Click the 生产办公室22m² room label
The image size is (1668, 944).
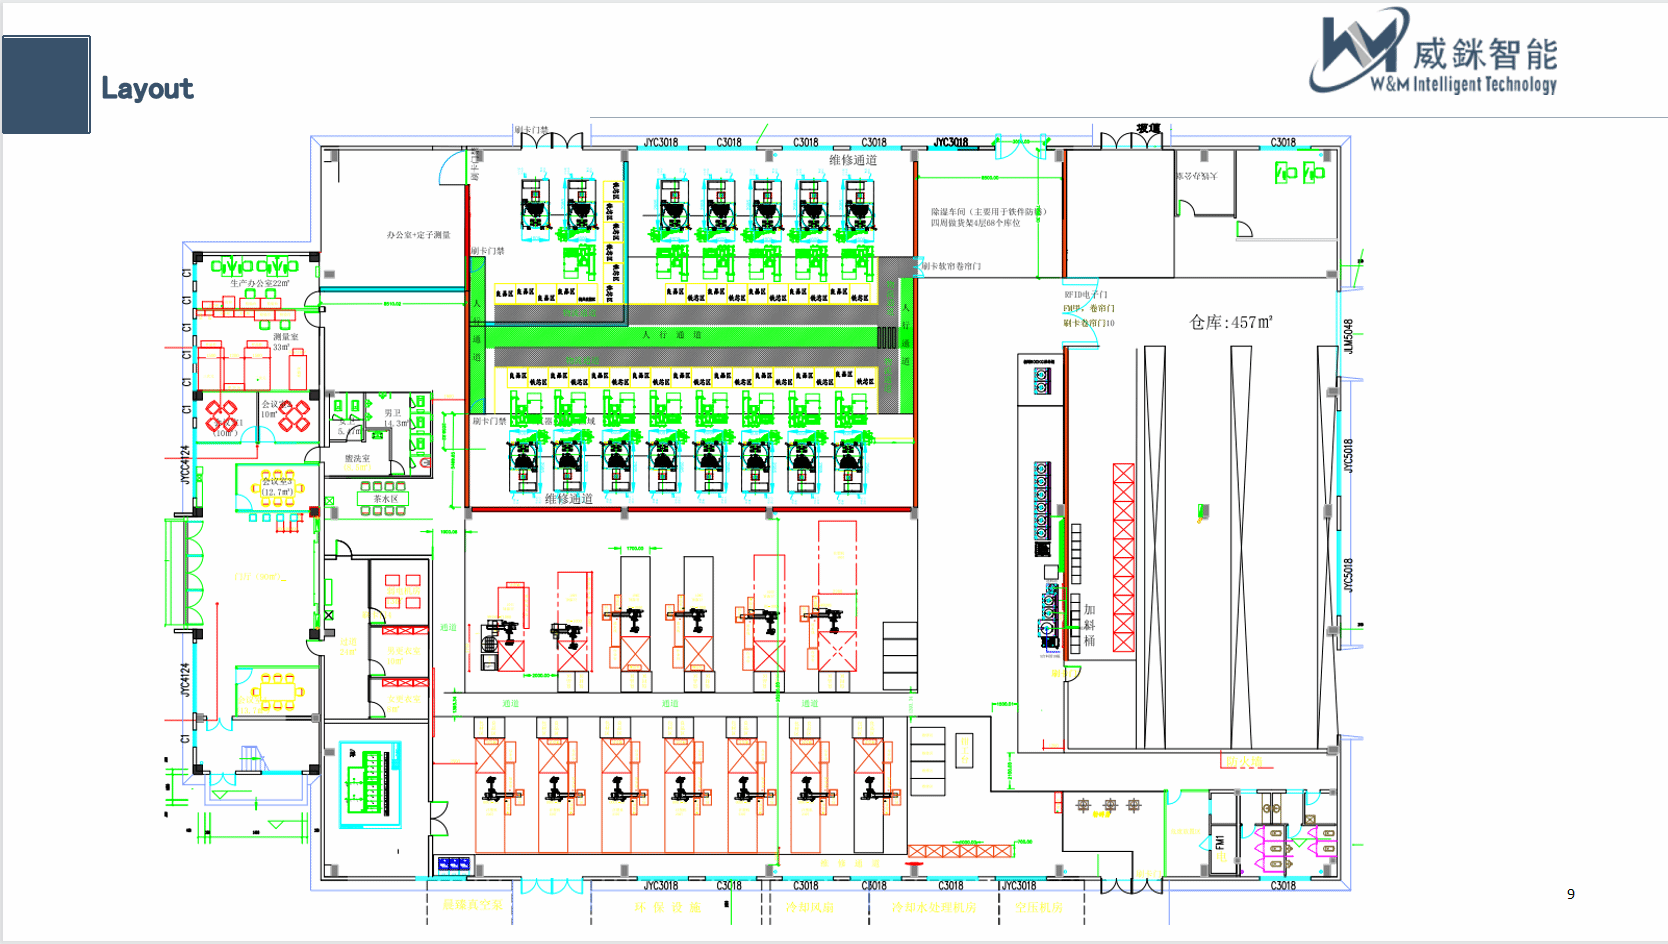(x=259, y=284)
